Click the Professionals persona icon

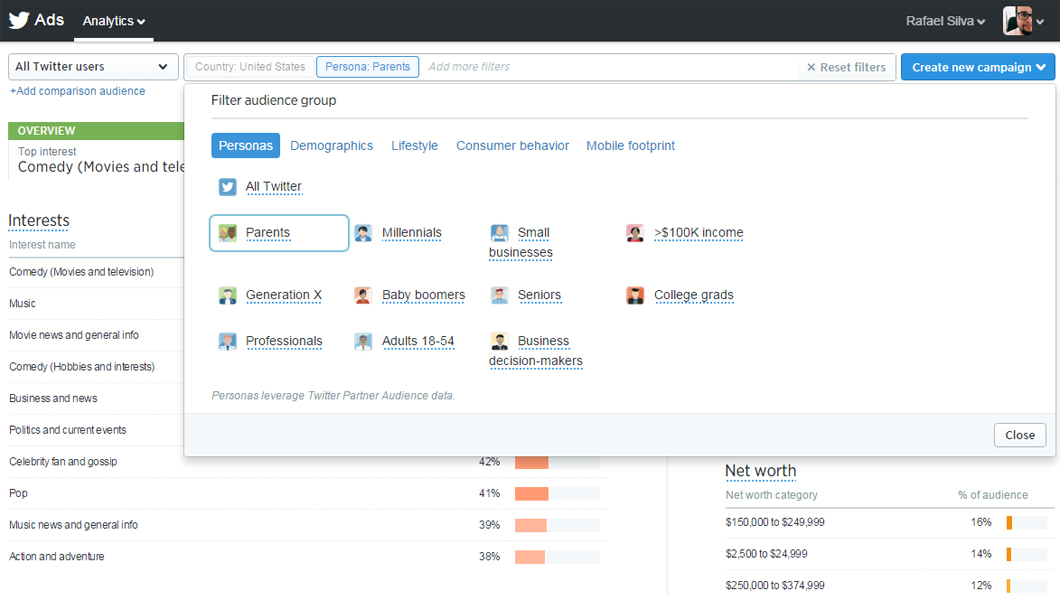(x=226, y=341)
